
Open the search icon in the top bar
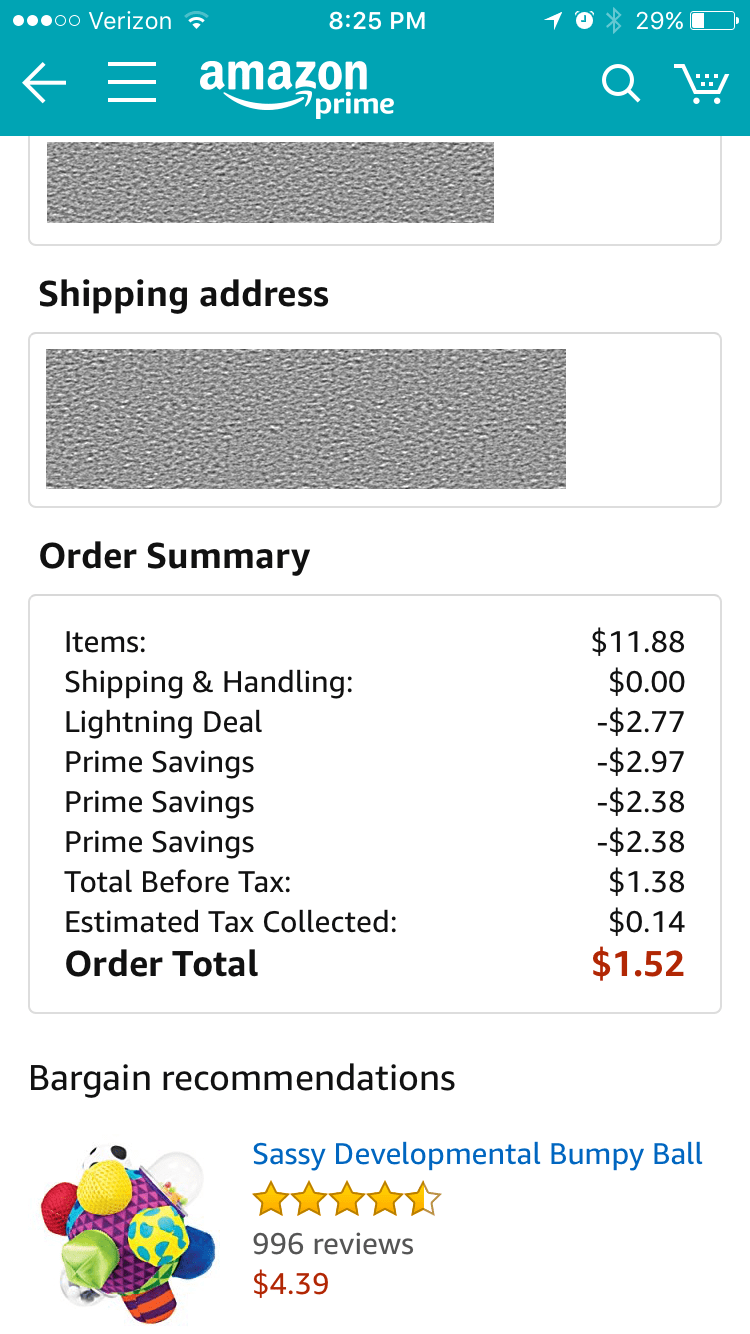click(620, 84)
